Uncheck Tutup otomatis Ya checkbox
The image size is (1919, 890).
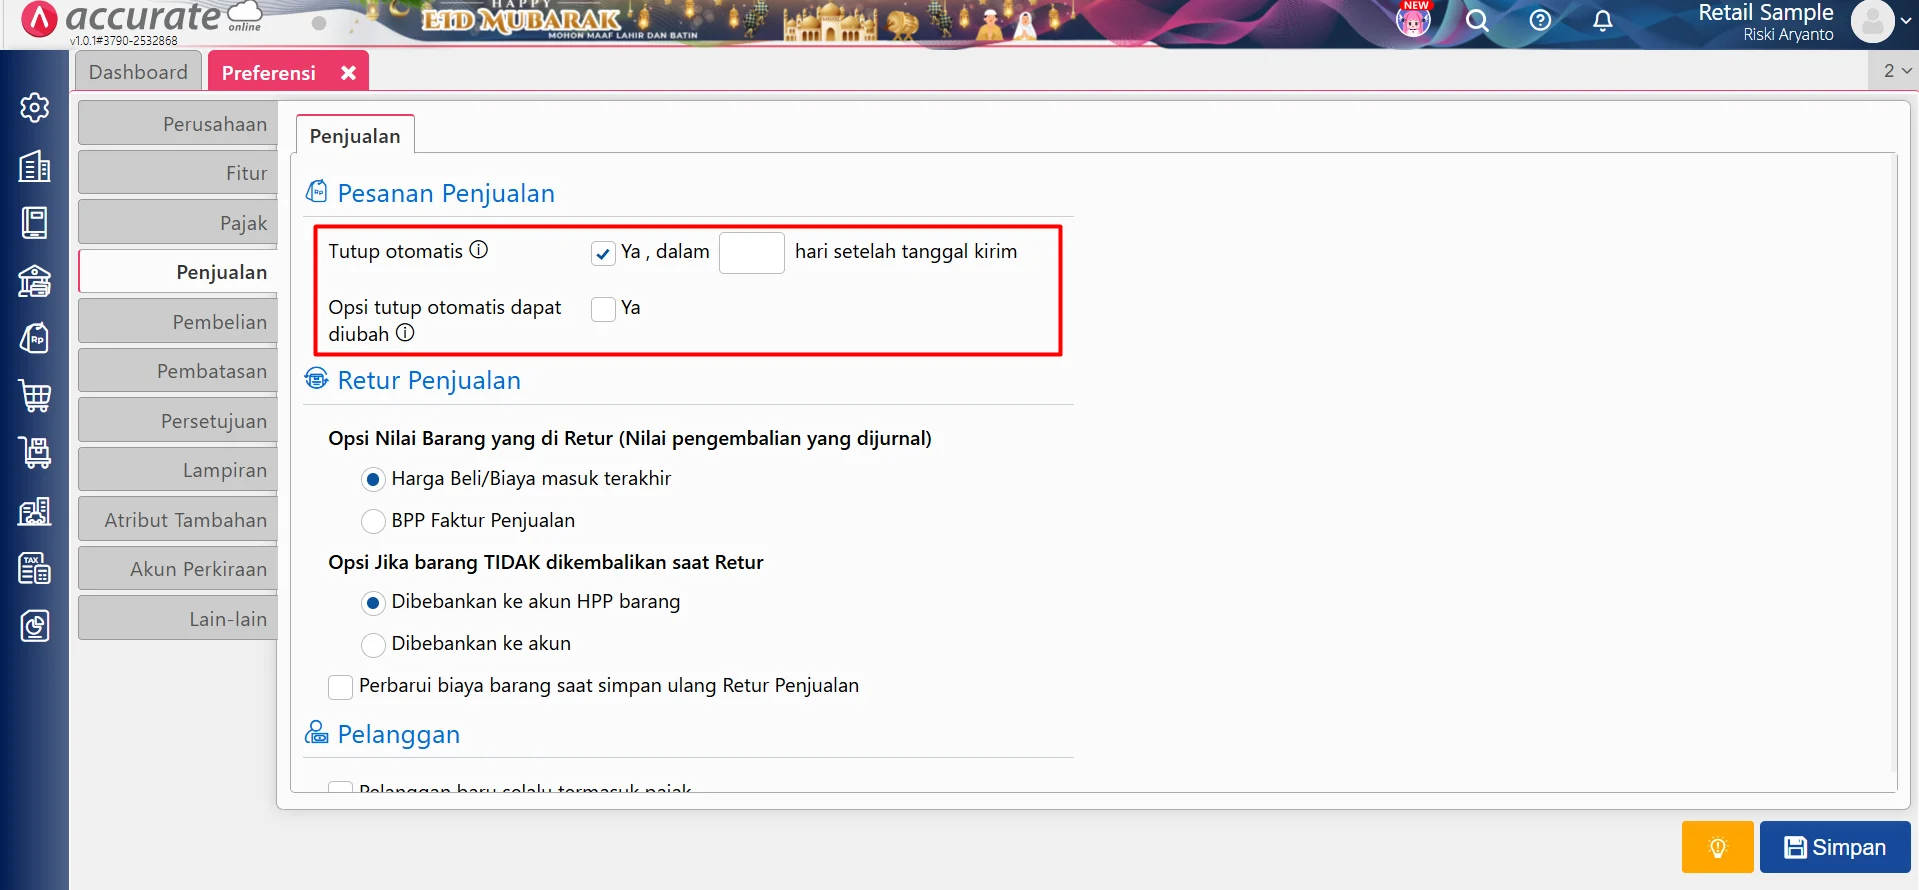point(603,253)
